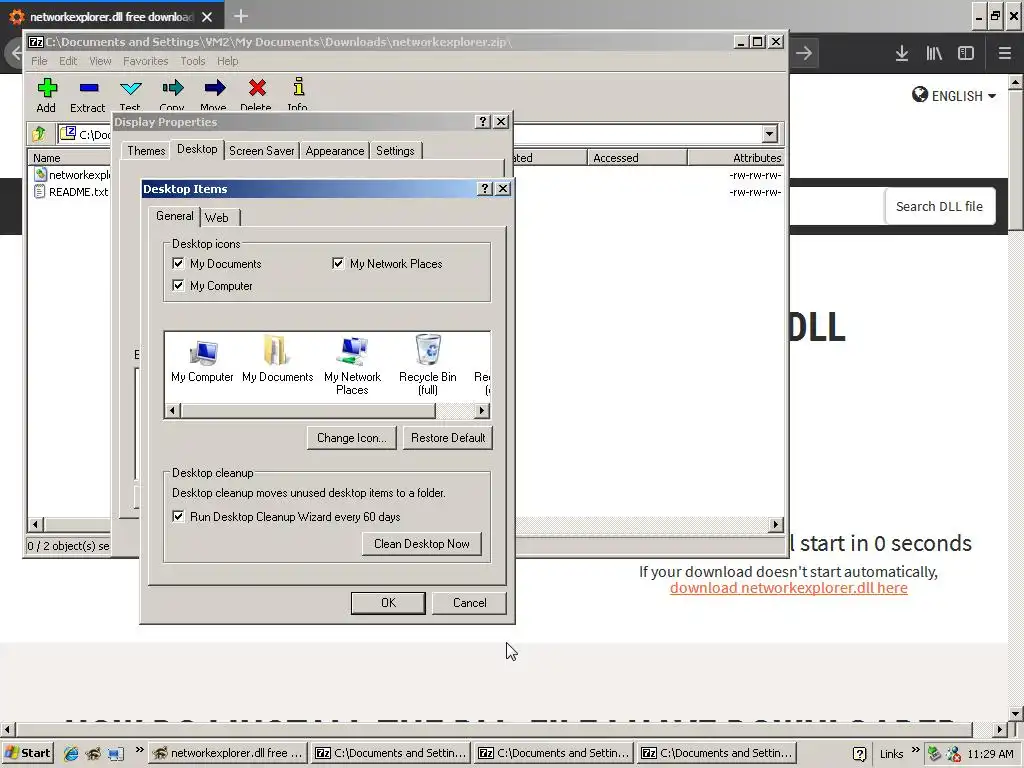Uncheck the My Network Places checkbox
Image resolution: width=1024 pixels, height=768 pixels.
coord(338,263)
